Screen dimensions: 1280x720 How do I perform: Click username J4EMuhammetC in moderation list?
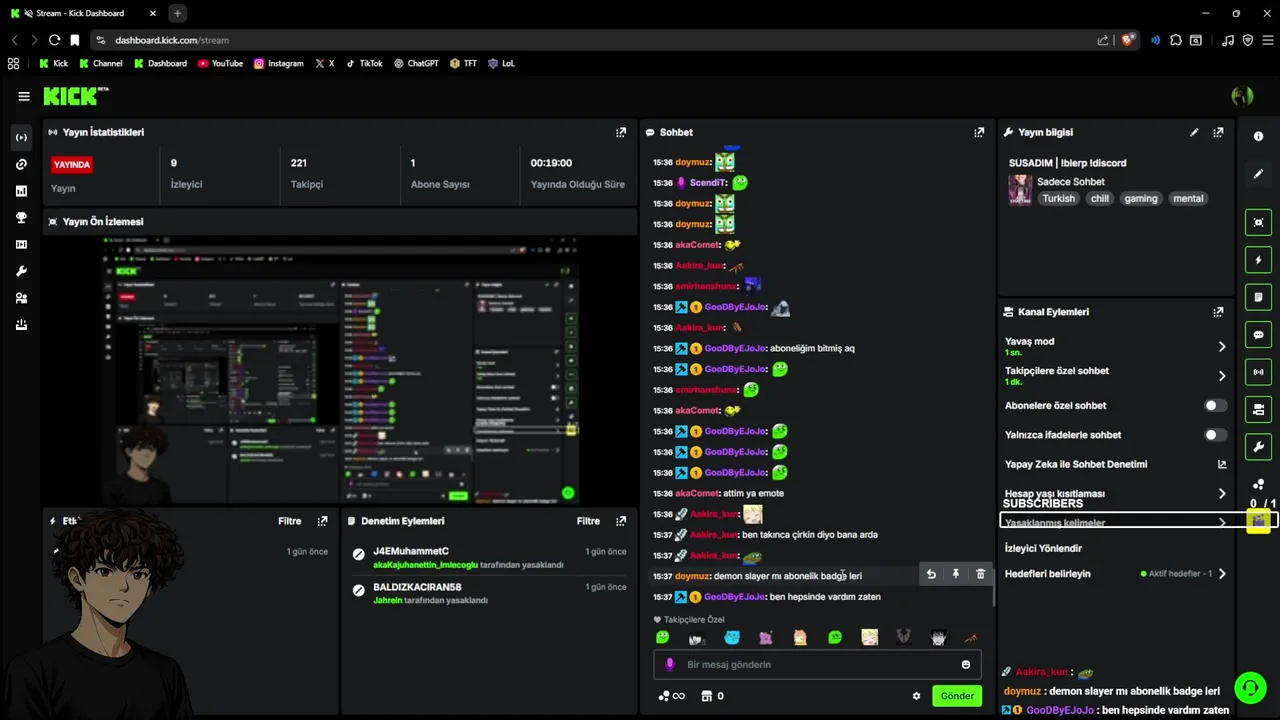(411, 552)
